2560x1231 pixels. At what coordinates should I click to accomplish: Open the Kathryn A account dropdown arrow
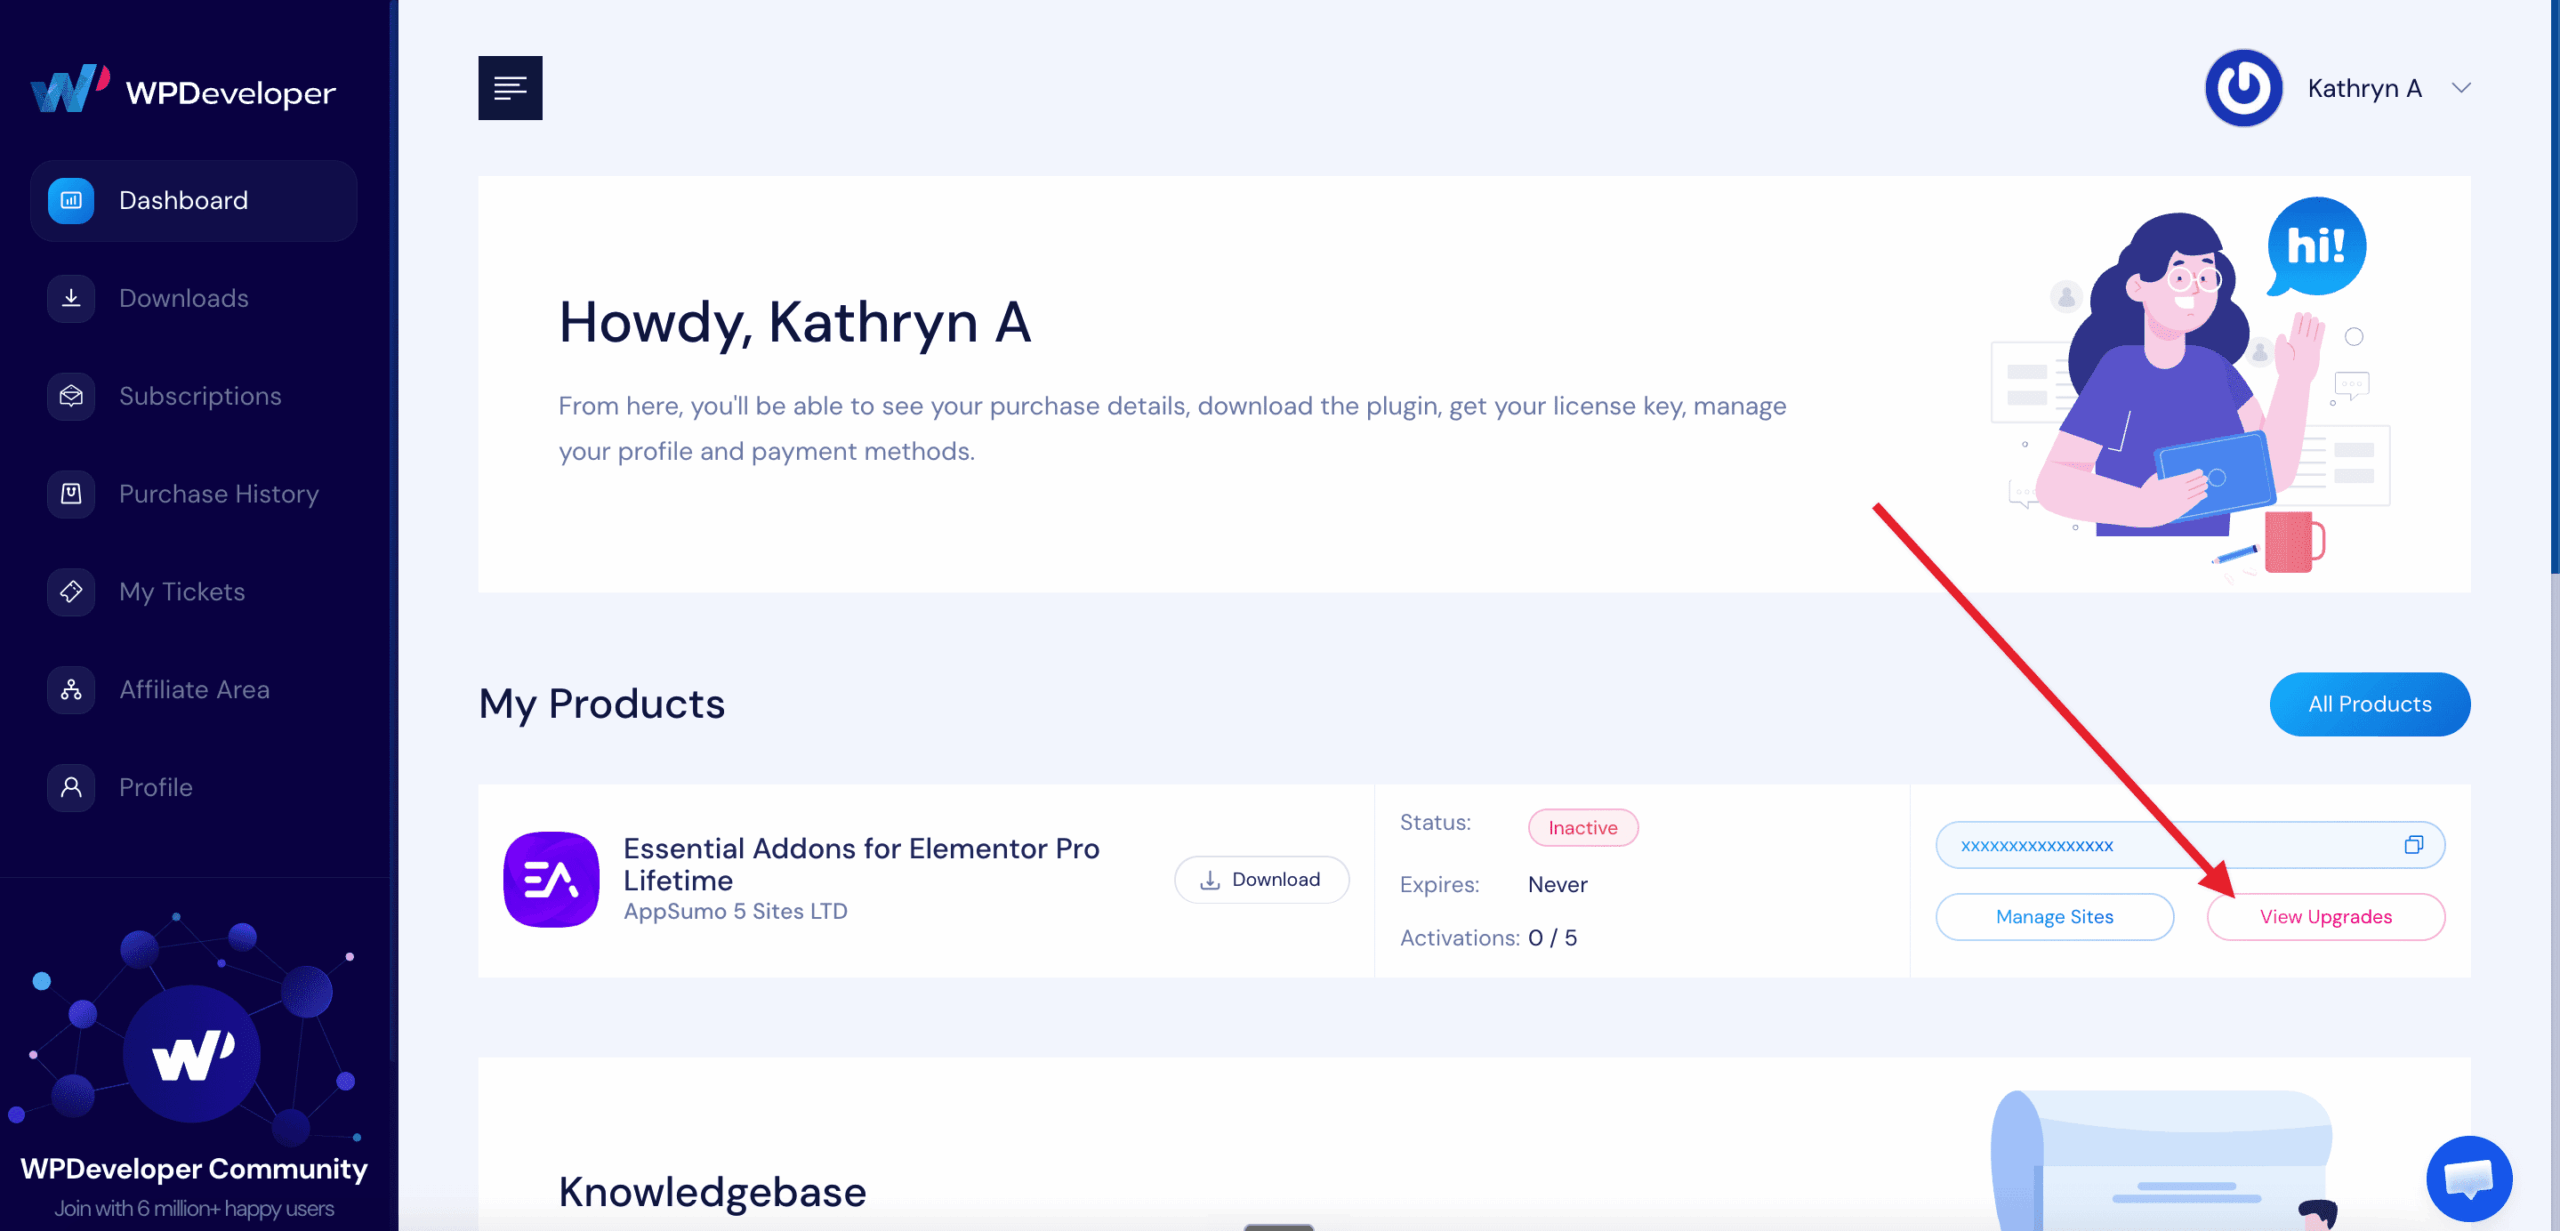click(x=2461, y=88)
